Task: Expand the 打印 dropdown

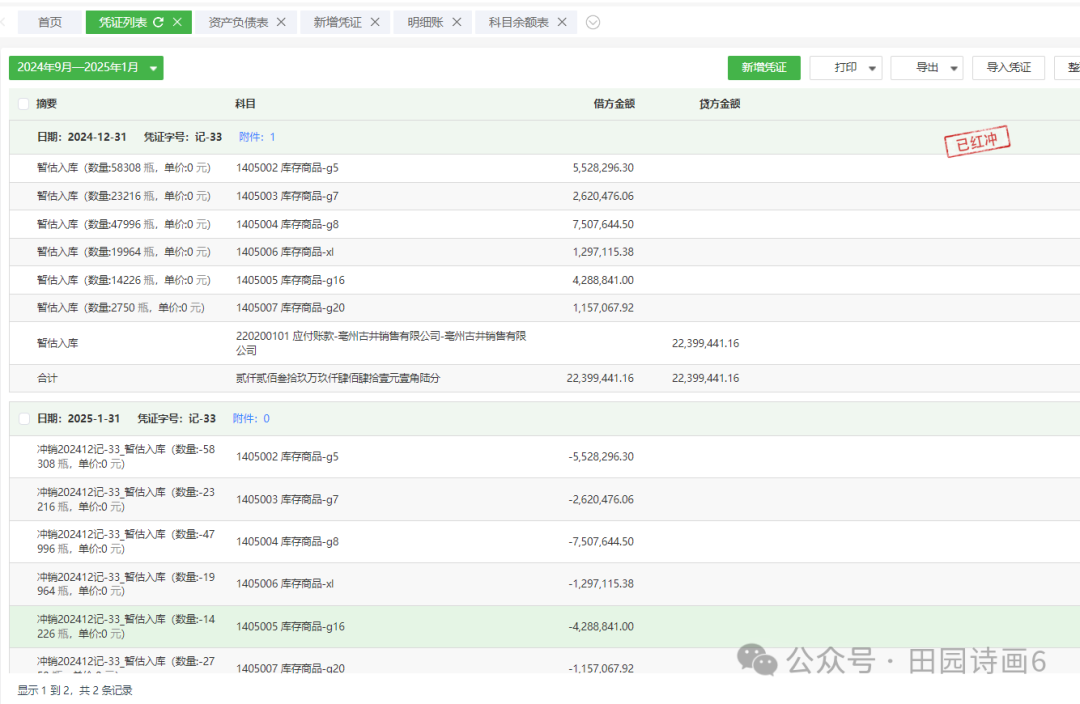Action: coord(845,68)
